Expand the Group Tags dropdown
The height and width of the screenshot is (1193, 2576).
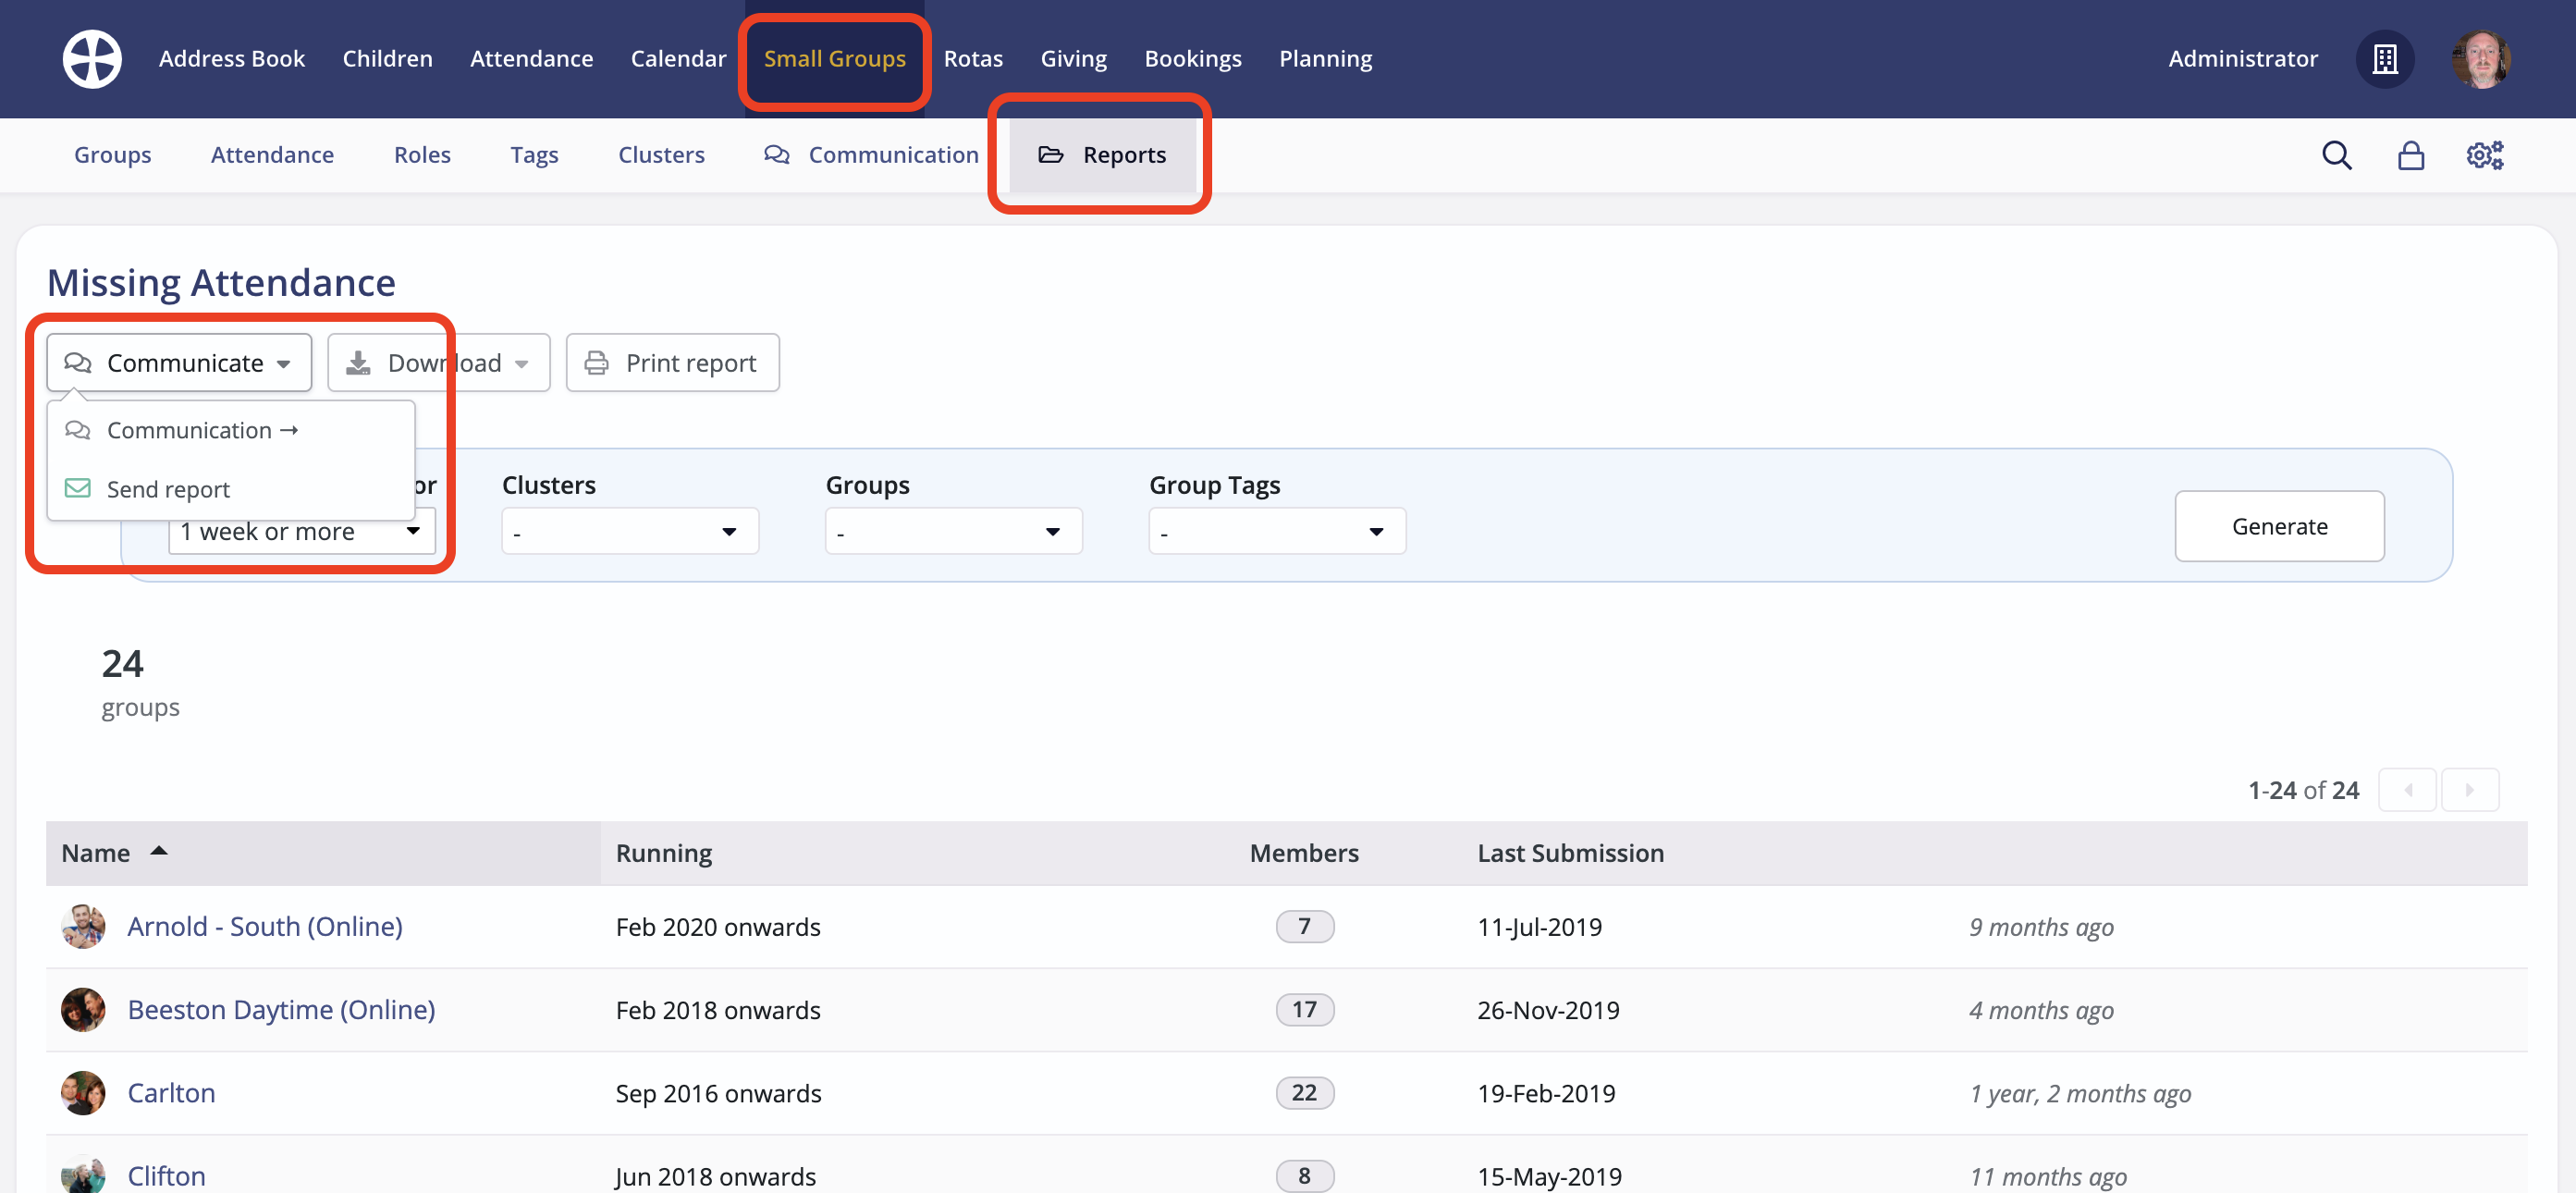[x=1276, y=531]
